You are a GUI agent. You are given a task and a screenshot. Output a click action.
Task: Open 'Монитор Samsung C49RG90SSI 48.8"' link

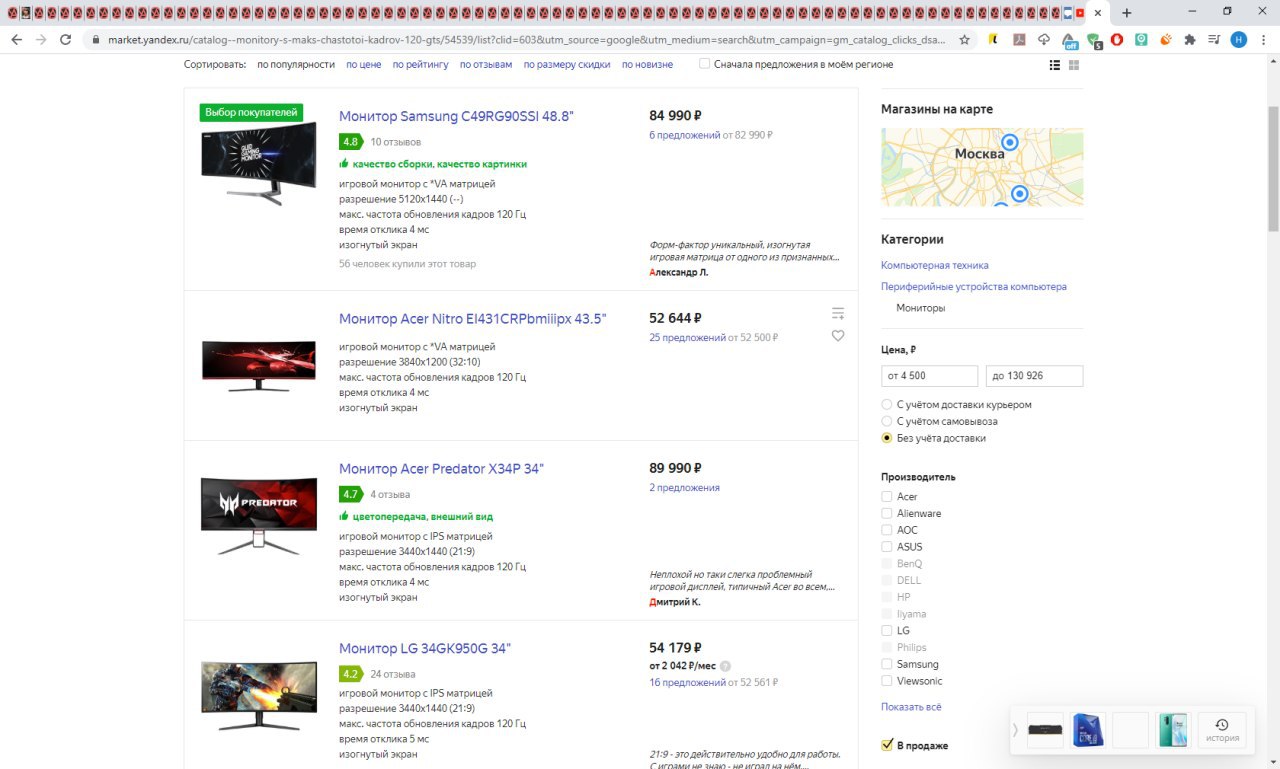point(456,116)
